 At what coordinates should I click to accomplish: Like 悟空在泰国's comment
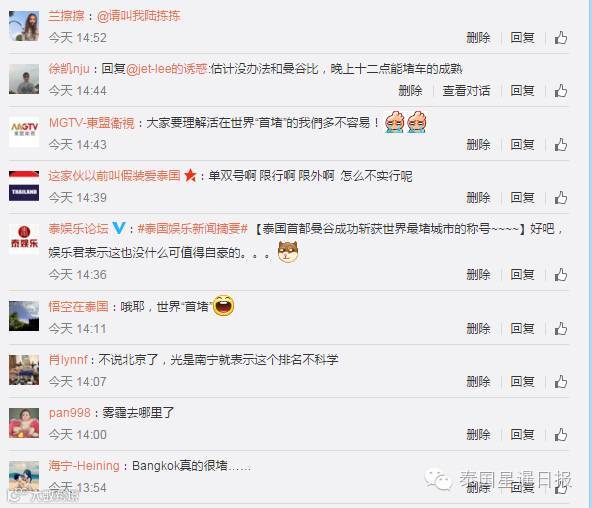point(561,329)
